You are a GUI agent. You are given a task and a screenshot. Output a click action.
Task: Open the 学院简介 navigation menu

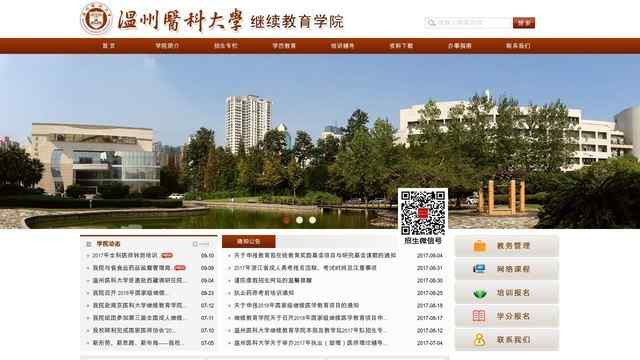tap(167, 46)
